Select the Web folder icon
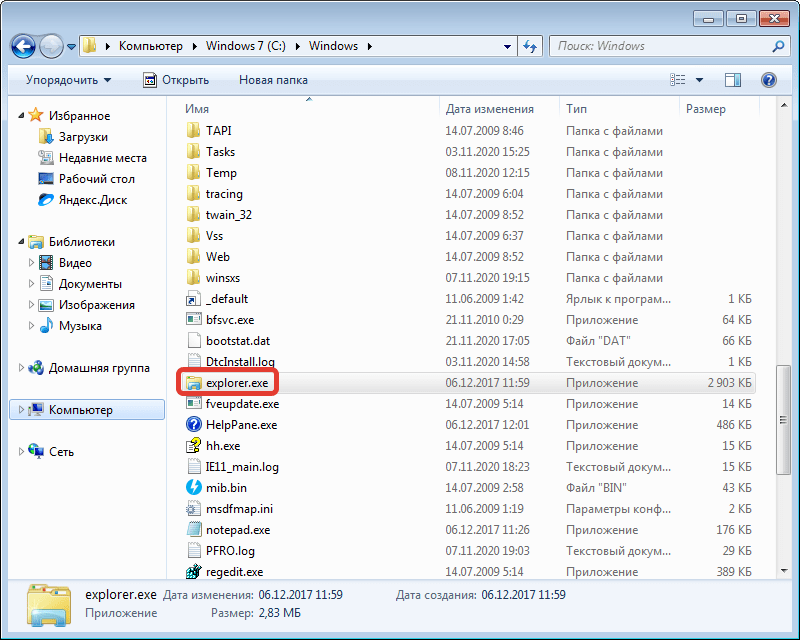The height and width of the screenshot is (640, 800). 193,256
